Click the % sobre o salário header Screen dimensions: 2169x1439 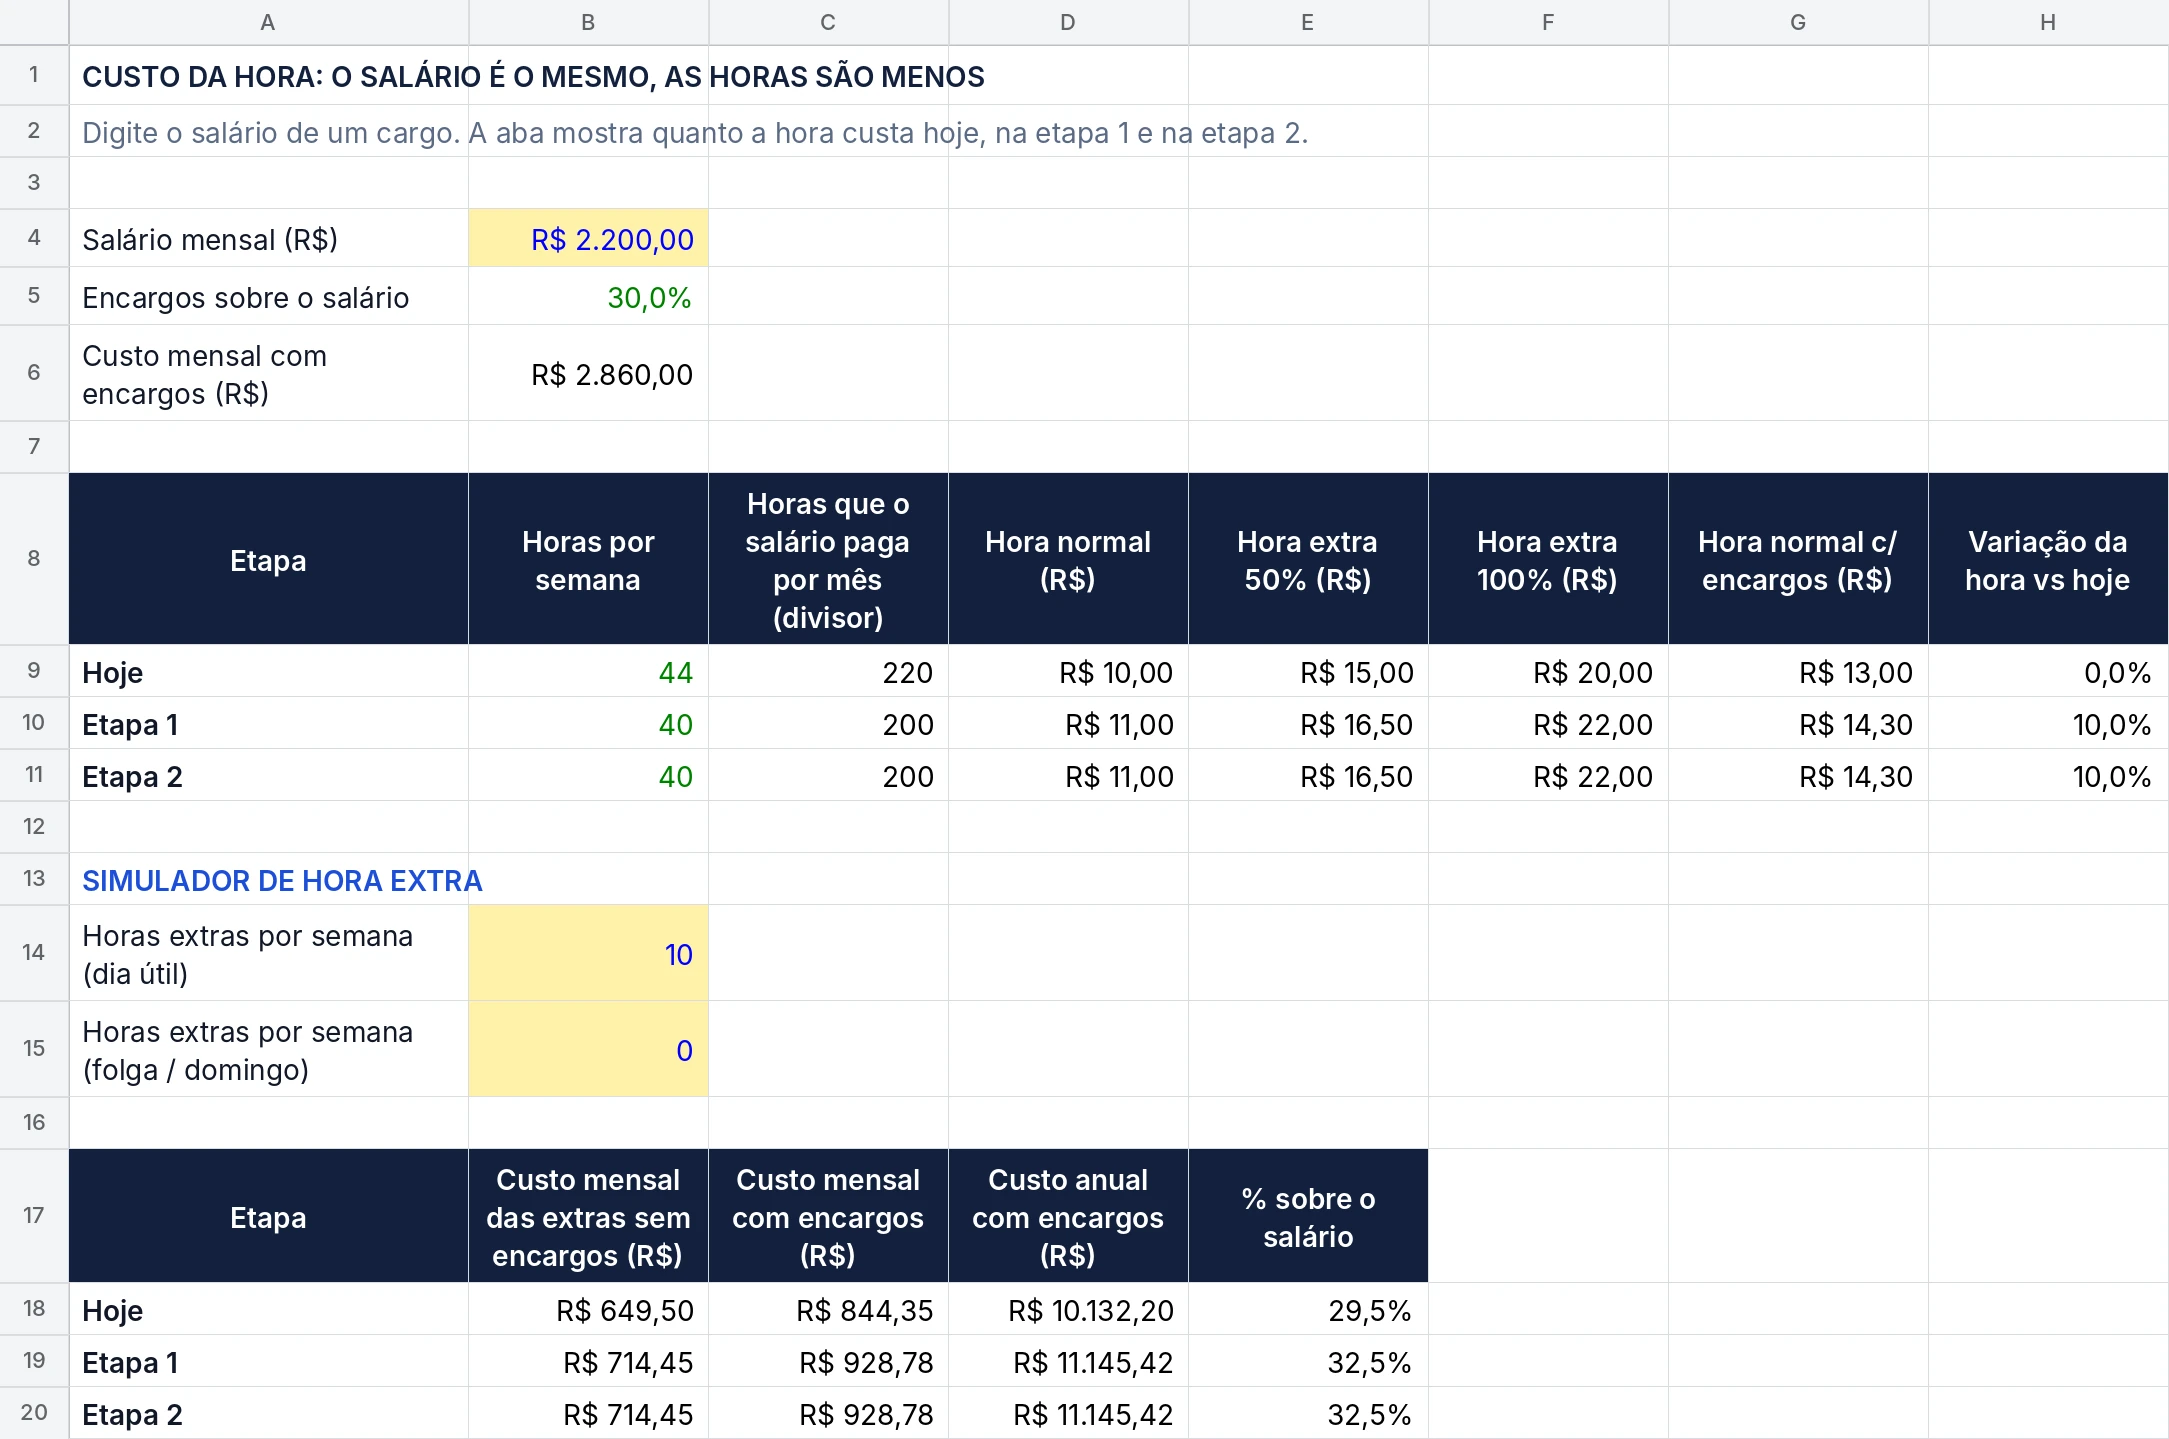[x=1308, y=1216]
